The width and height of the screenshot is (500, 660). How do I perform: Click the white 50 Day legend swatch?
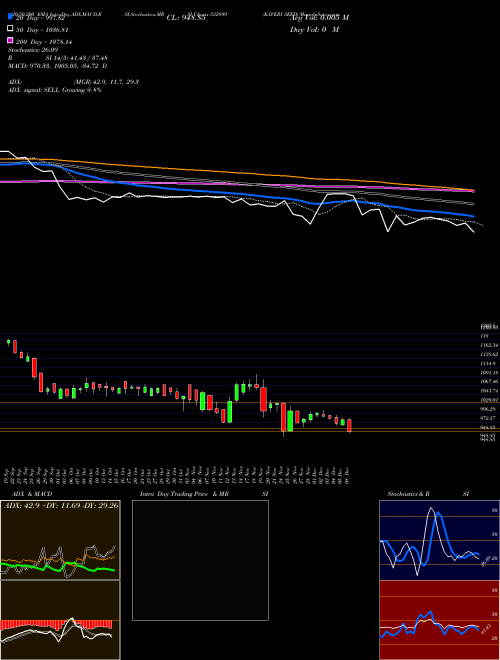pos(10,28)
